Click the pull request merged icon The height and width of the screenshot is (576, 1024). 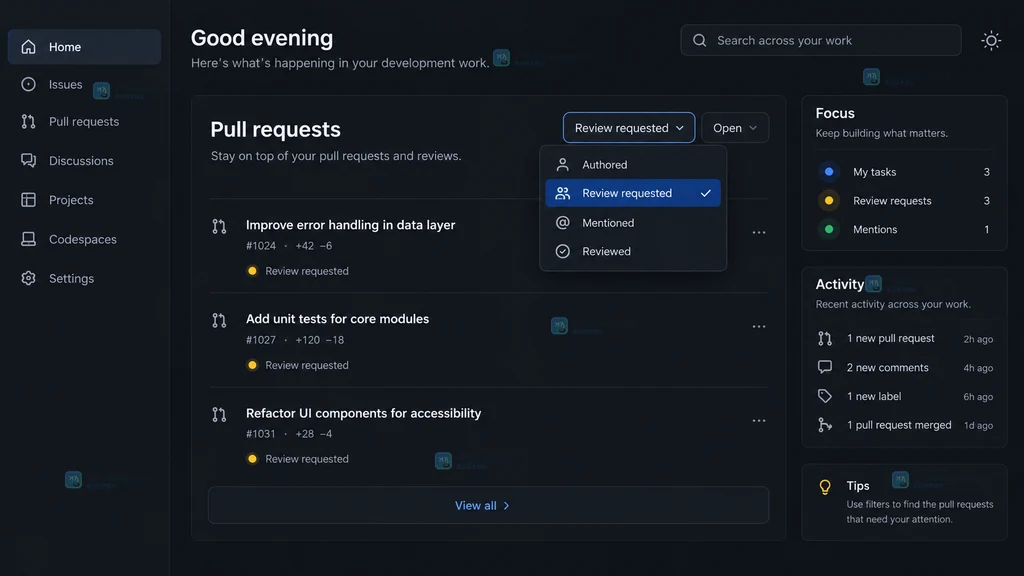point(825,425)
